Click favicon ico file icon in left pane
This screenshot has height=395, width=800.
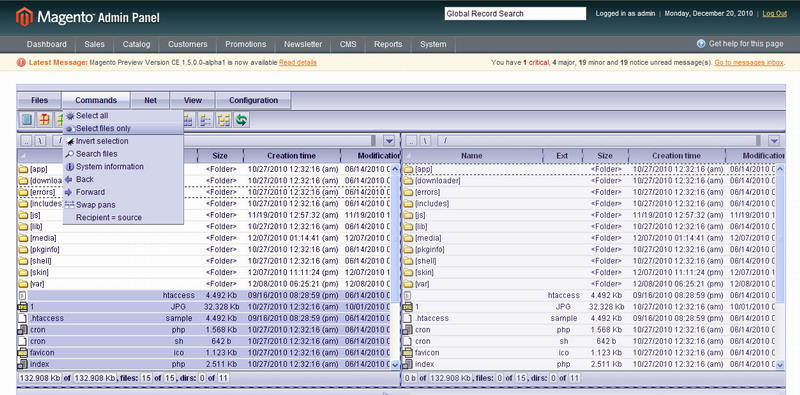tap(23, 353)
